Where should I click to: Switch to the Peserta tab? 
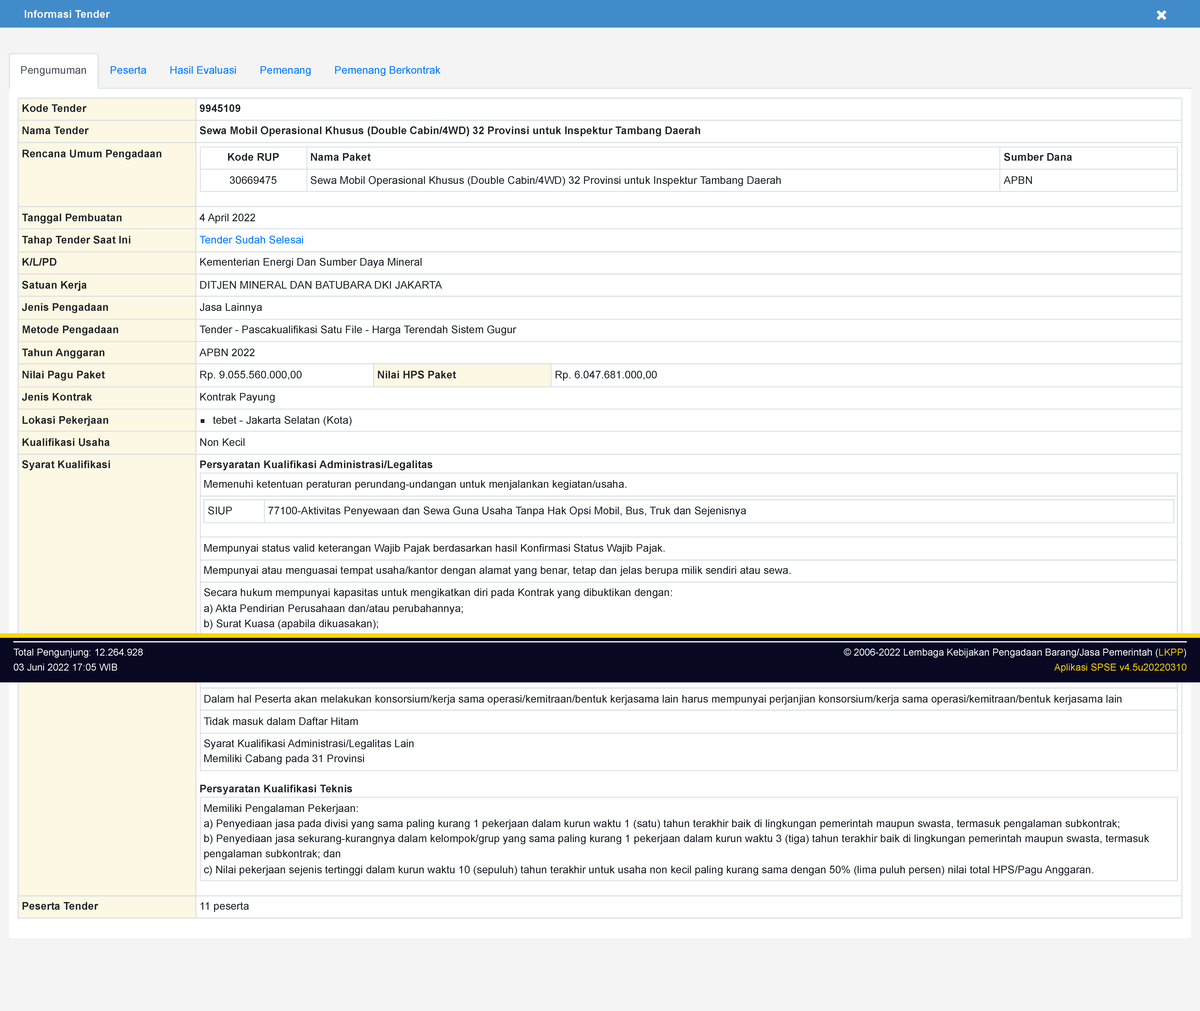128,70
